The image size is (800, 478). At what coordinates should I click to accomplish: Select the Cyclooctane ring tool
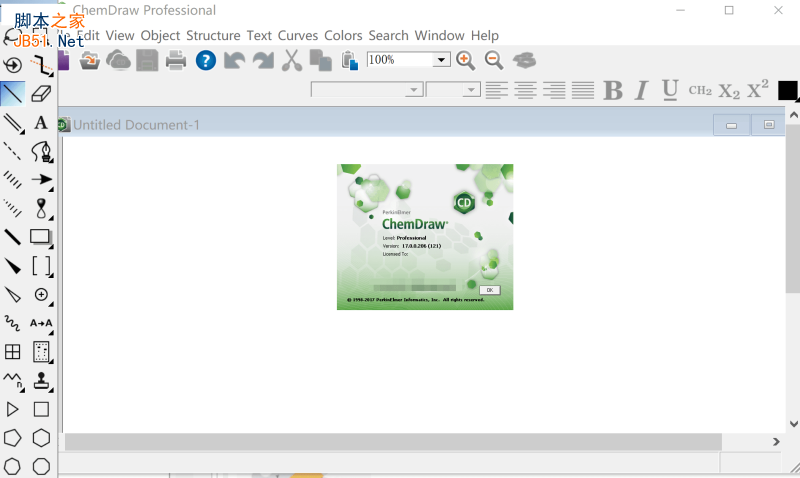[41, 466]
